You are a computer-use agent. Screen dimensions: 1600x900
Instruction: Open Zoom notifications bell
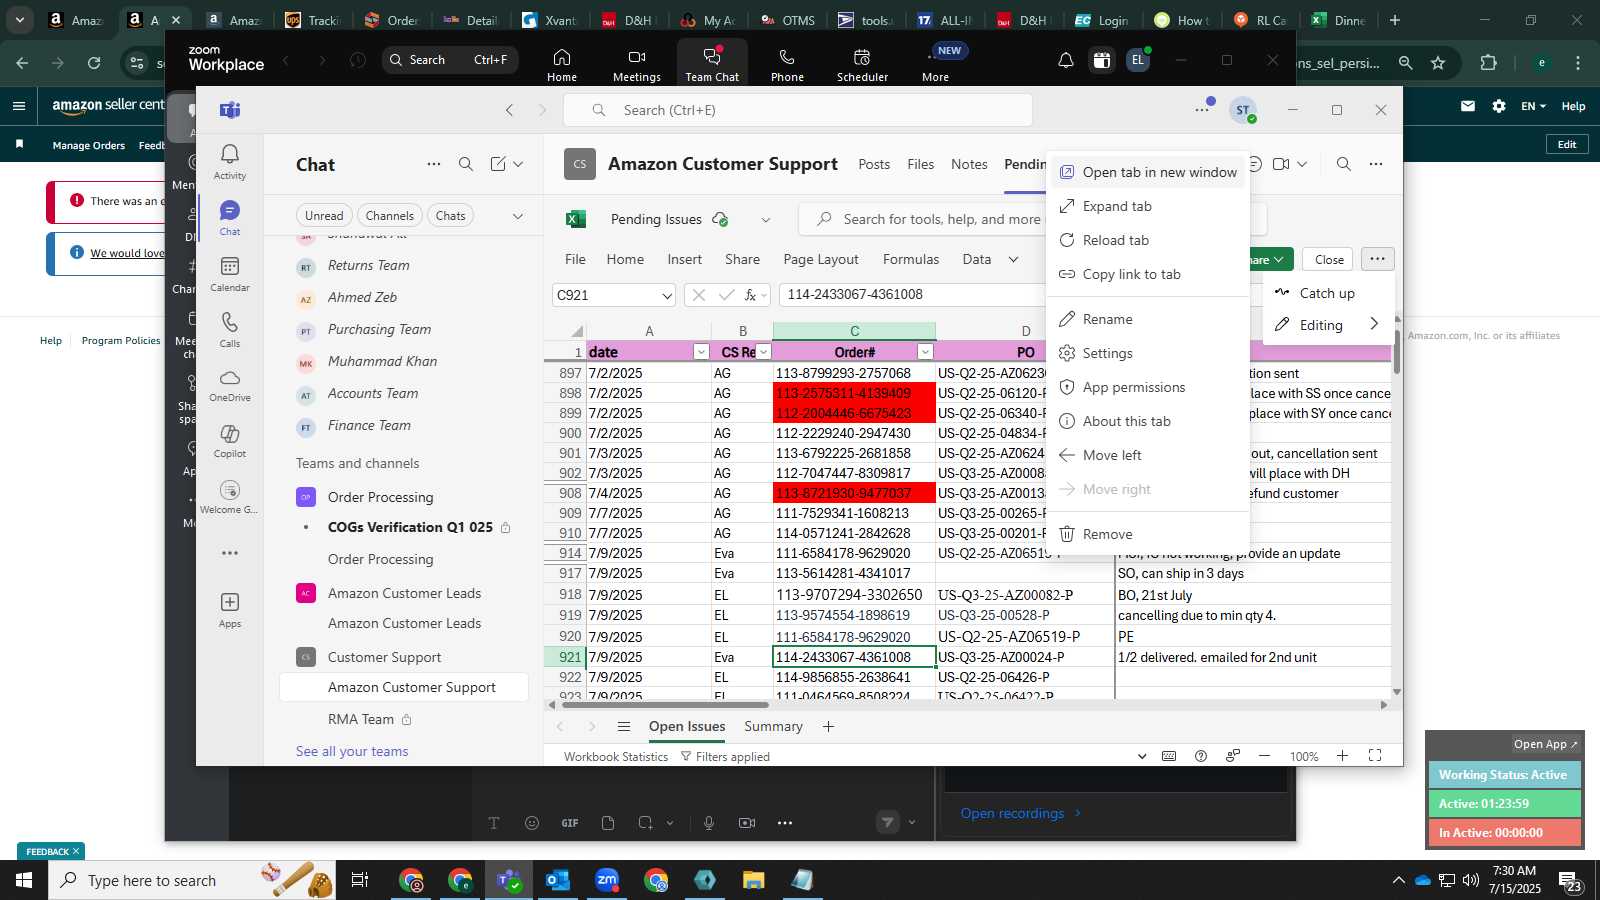(1066, 60)
